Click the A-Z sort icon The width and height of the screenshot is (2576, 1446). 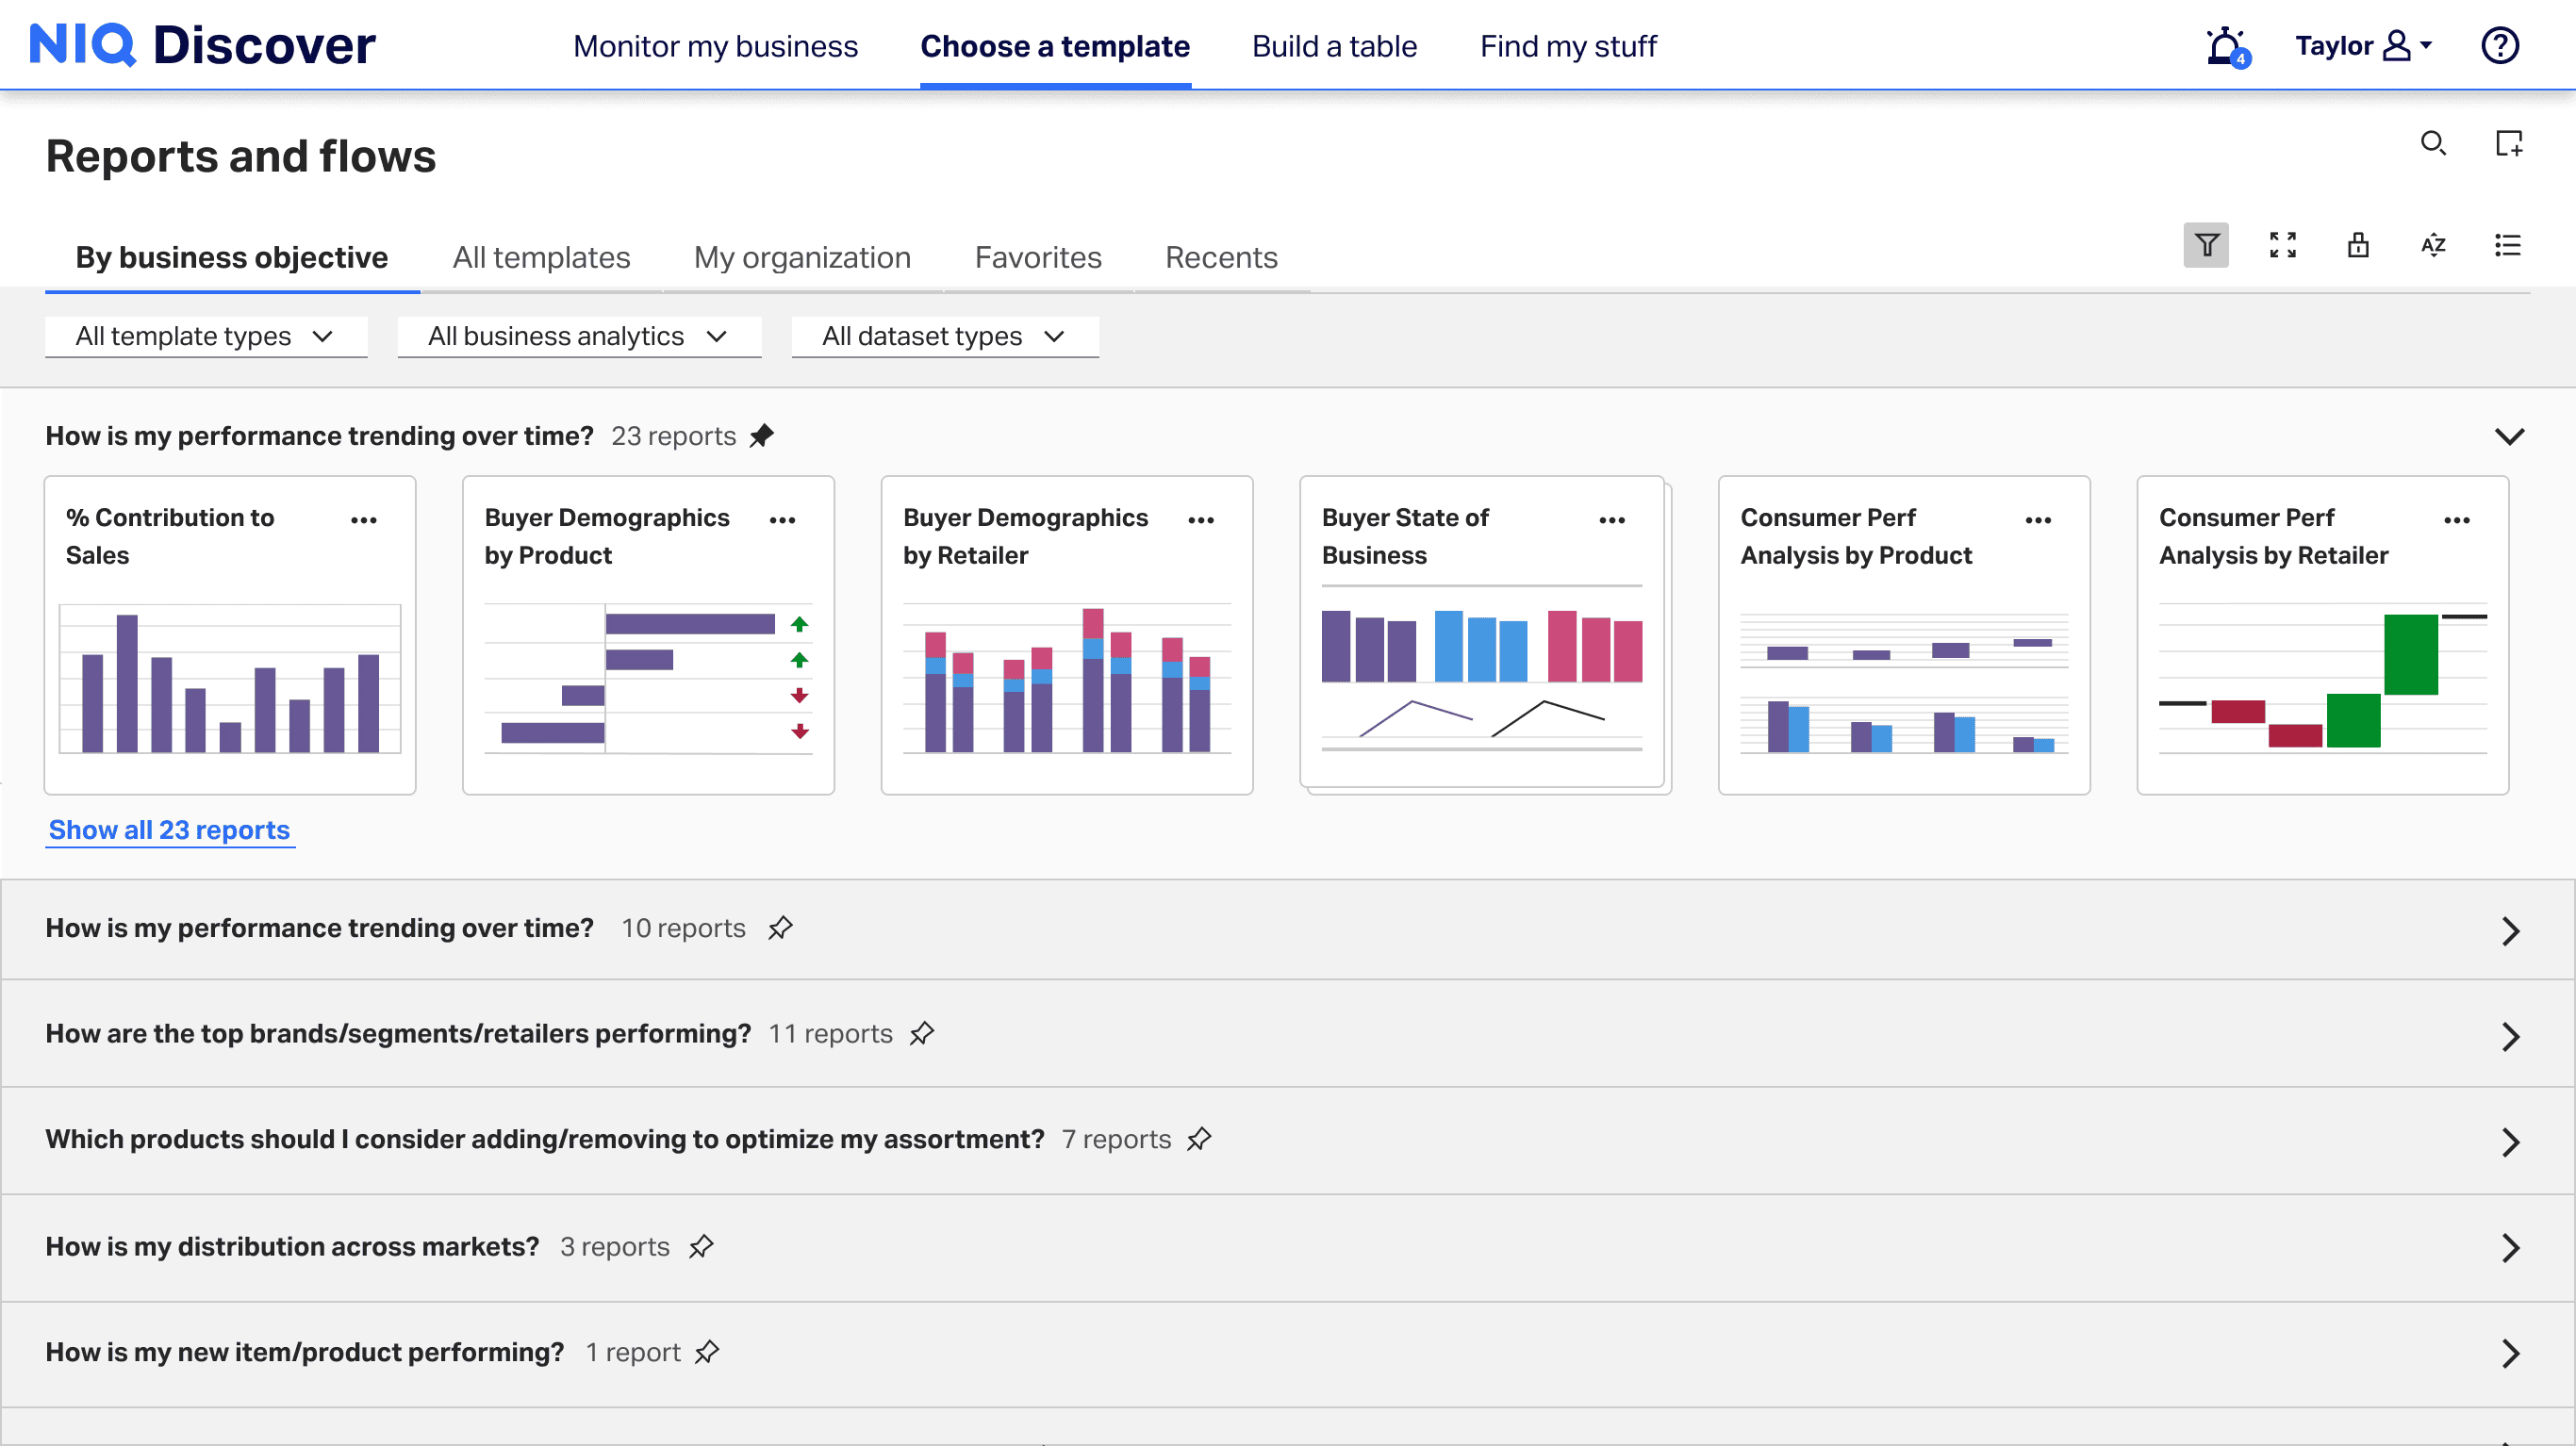point(2432,245)
